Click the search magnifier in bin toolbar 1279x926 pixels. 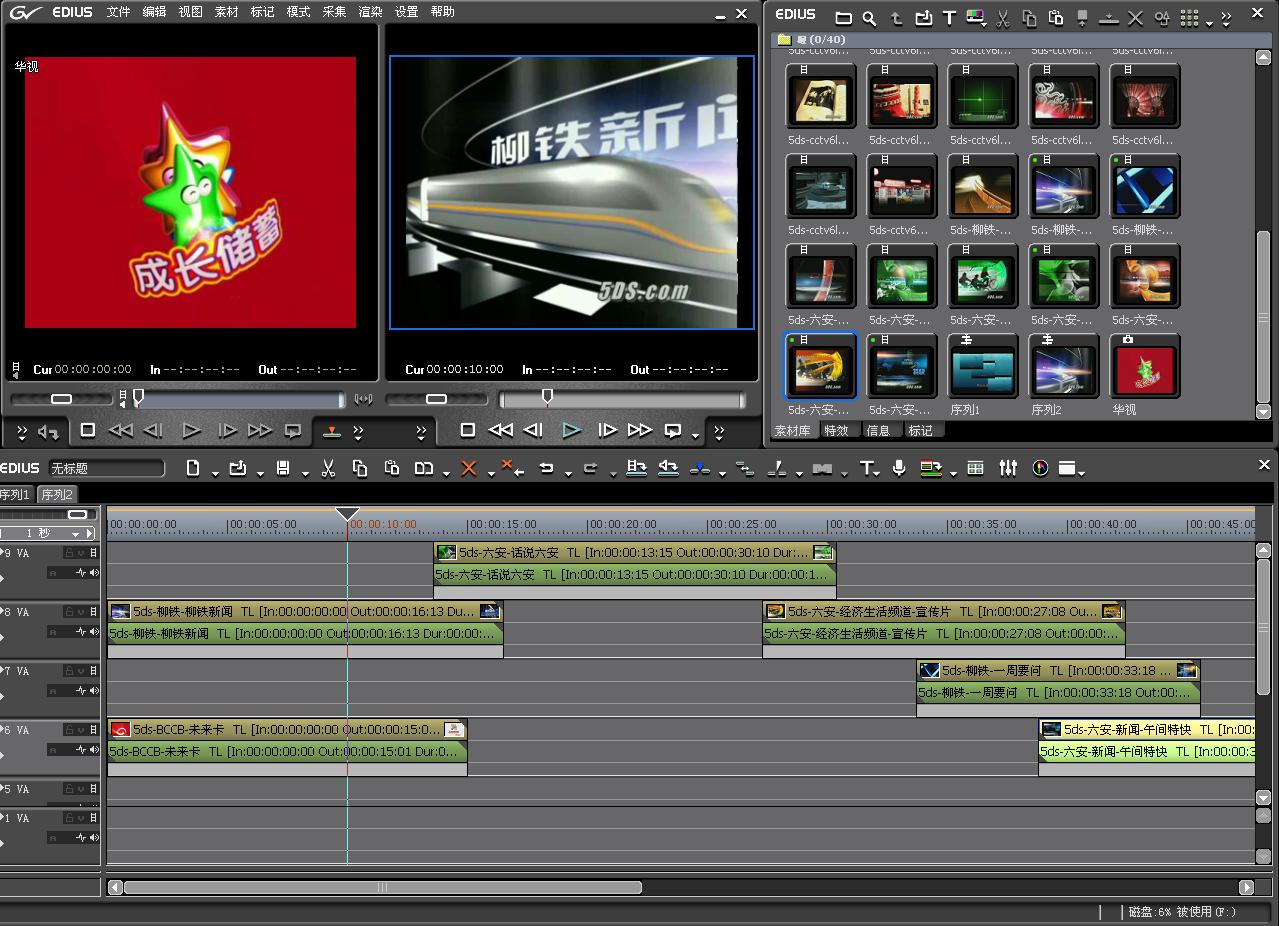[x=870, y=18]
